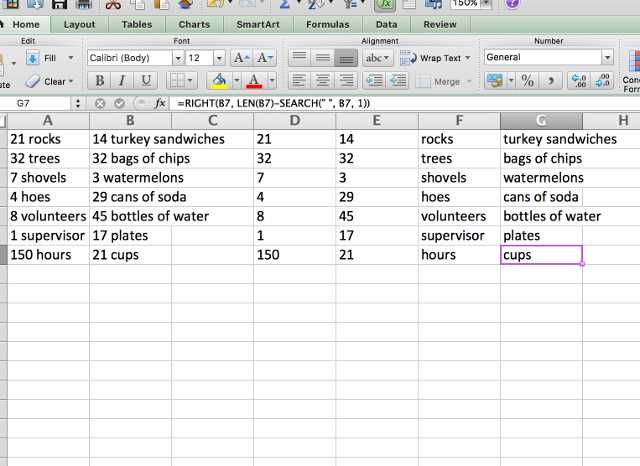Open the Charts tab
Image resolution: width=640 pixels, height=466 pixels.
(x=194, y=24)
